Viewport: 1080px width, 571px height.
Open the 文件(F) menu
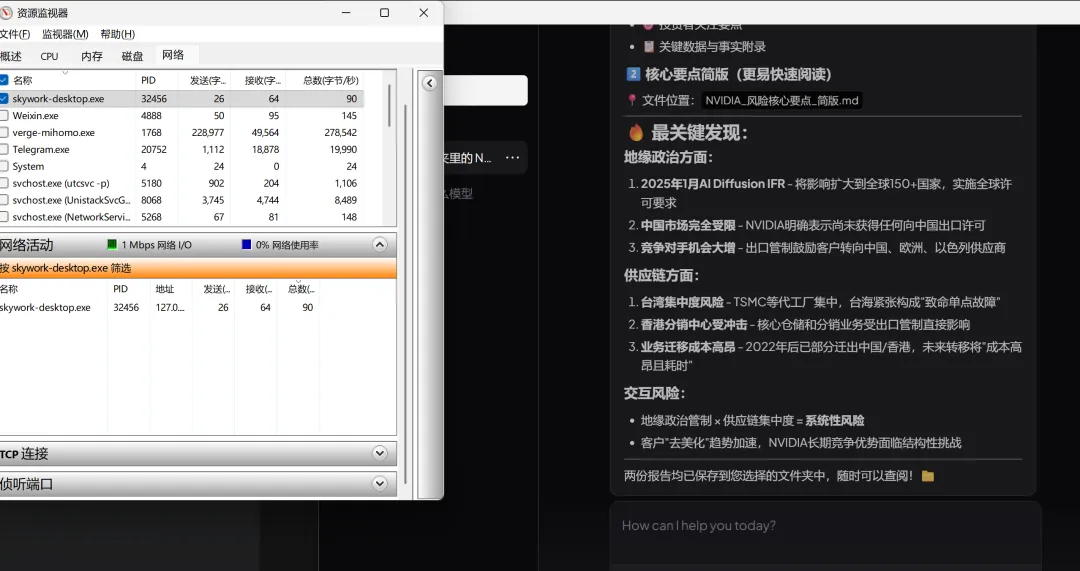[15, 34]
